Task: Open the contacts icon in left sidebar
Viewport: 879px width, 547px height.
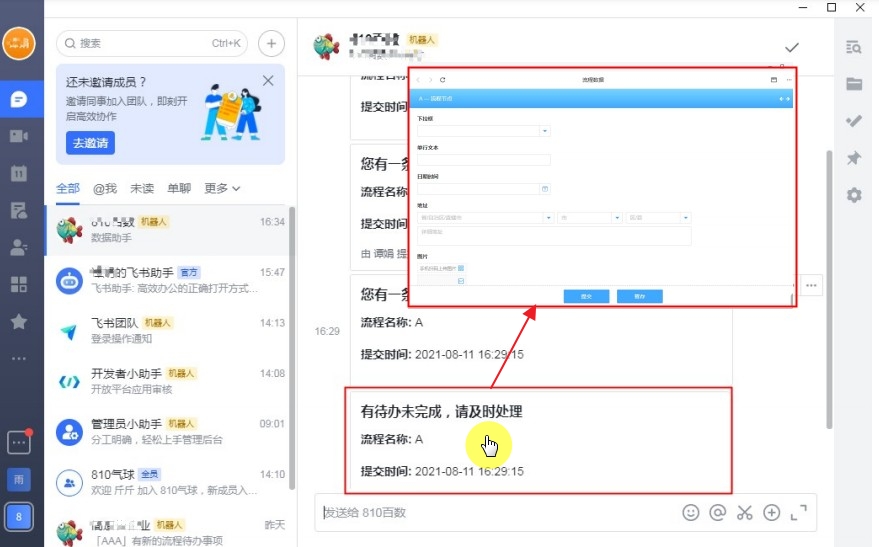Action: coord(18,247)
